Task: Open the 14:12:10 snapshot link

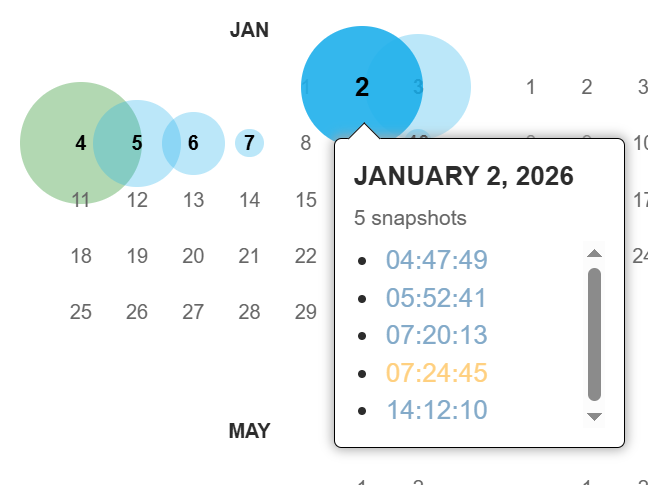Action: tap(436, 410)
